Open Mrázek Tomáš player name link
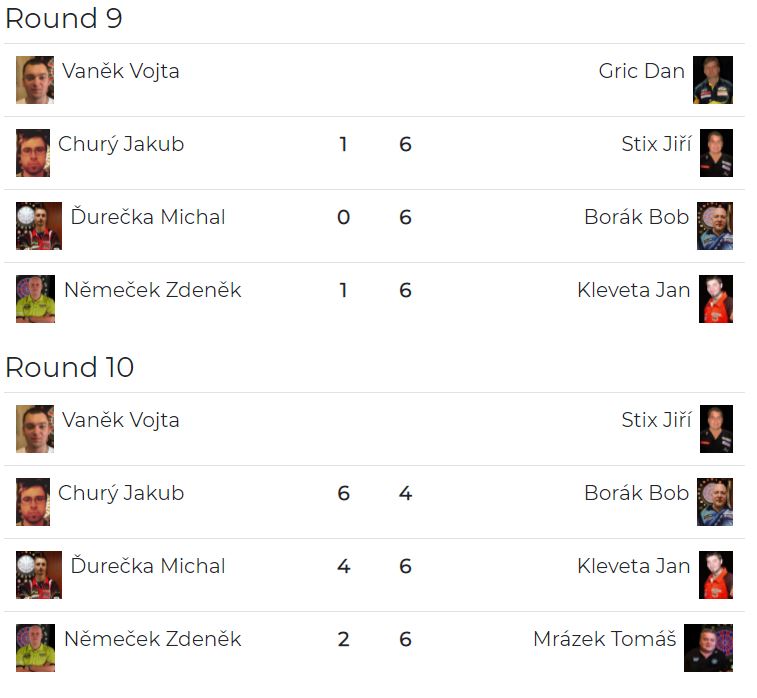Viewport: 757px width, 698px height. click(604, 639)
